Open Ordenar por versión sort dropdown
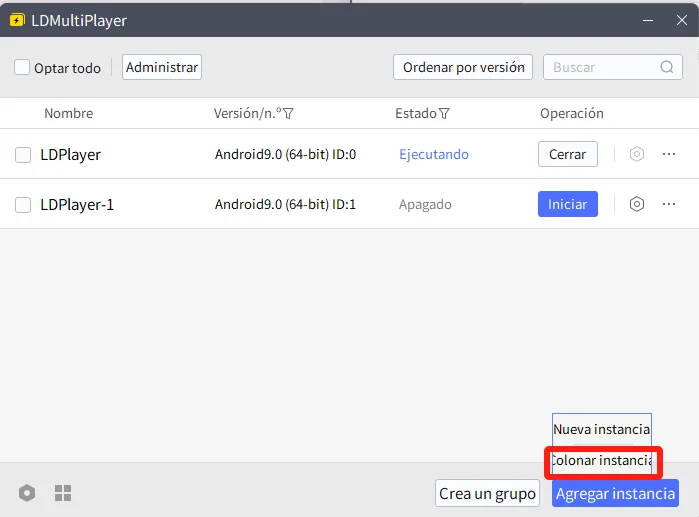This screenshot has width=699, height=517. click(x=463, y=67)
